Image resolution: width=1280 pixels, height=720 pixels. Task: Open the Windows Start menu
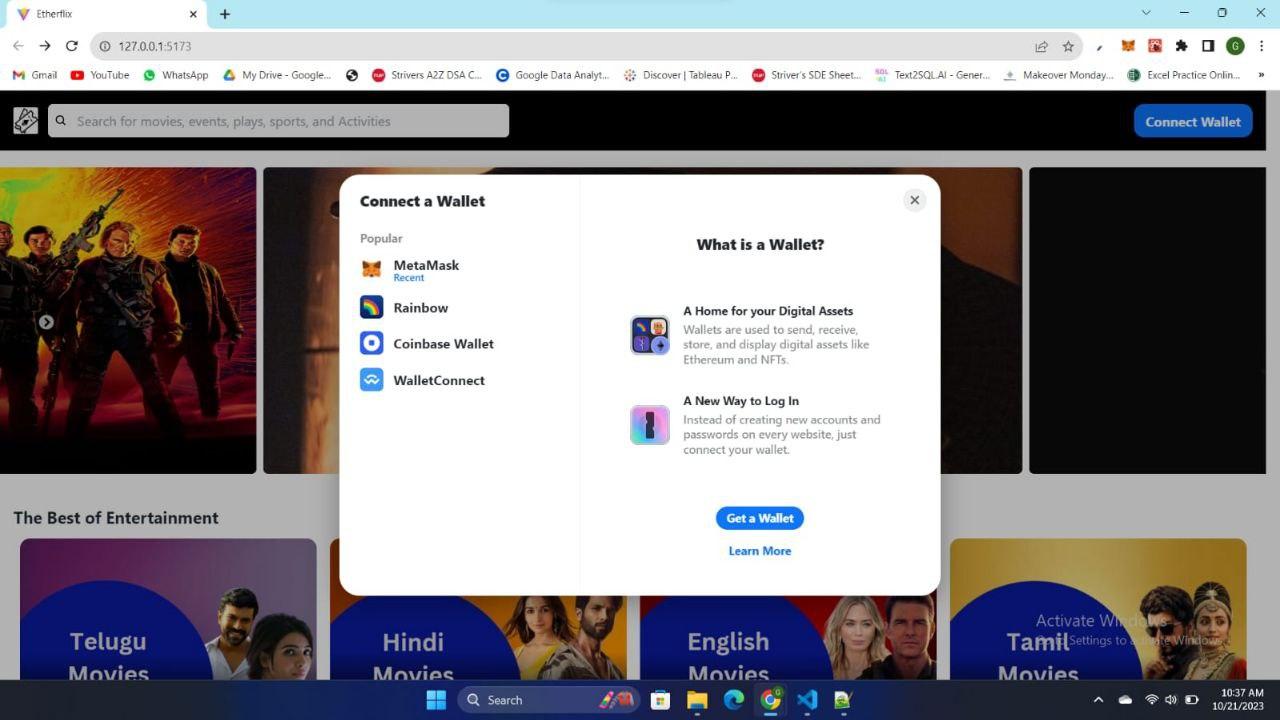tap(436, 700)
